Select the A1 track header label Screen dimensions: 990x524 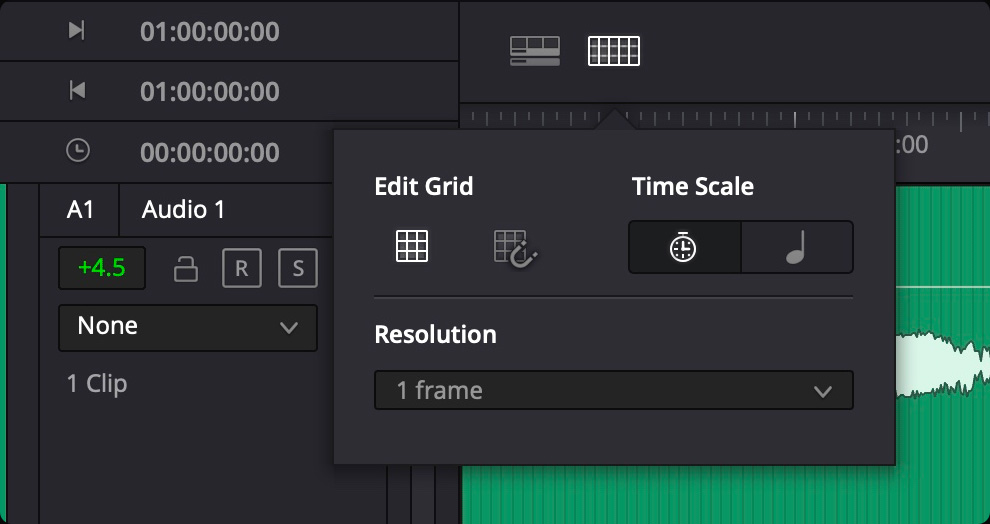tap(80, 210)
